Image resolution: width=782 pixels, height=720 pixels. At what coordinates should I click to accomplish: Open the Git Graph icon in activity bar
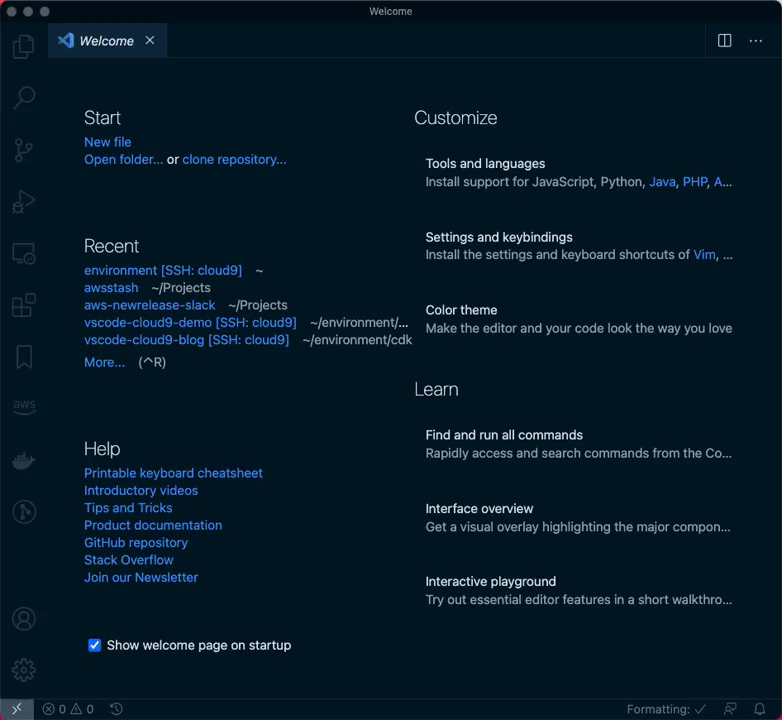coord(23,512)
